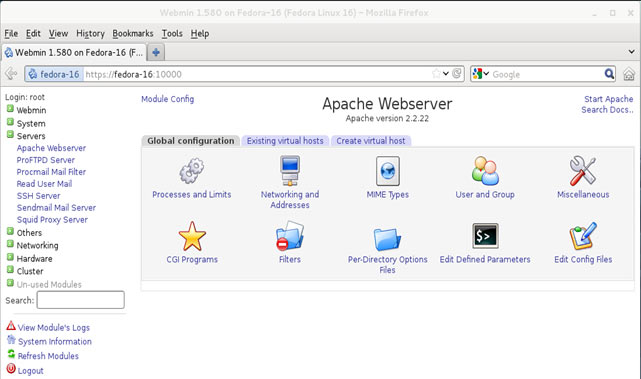Viewport: 641px width, 379px height.
Task: Open the Help menu
Action: pos(200,34)
